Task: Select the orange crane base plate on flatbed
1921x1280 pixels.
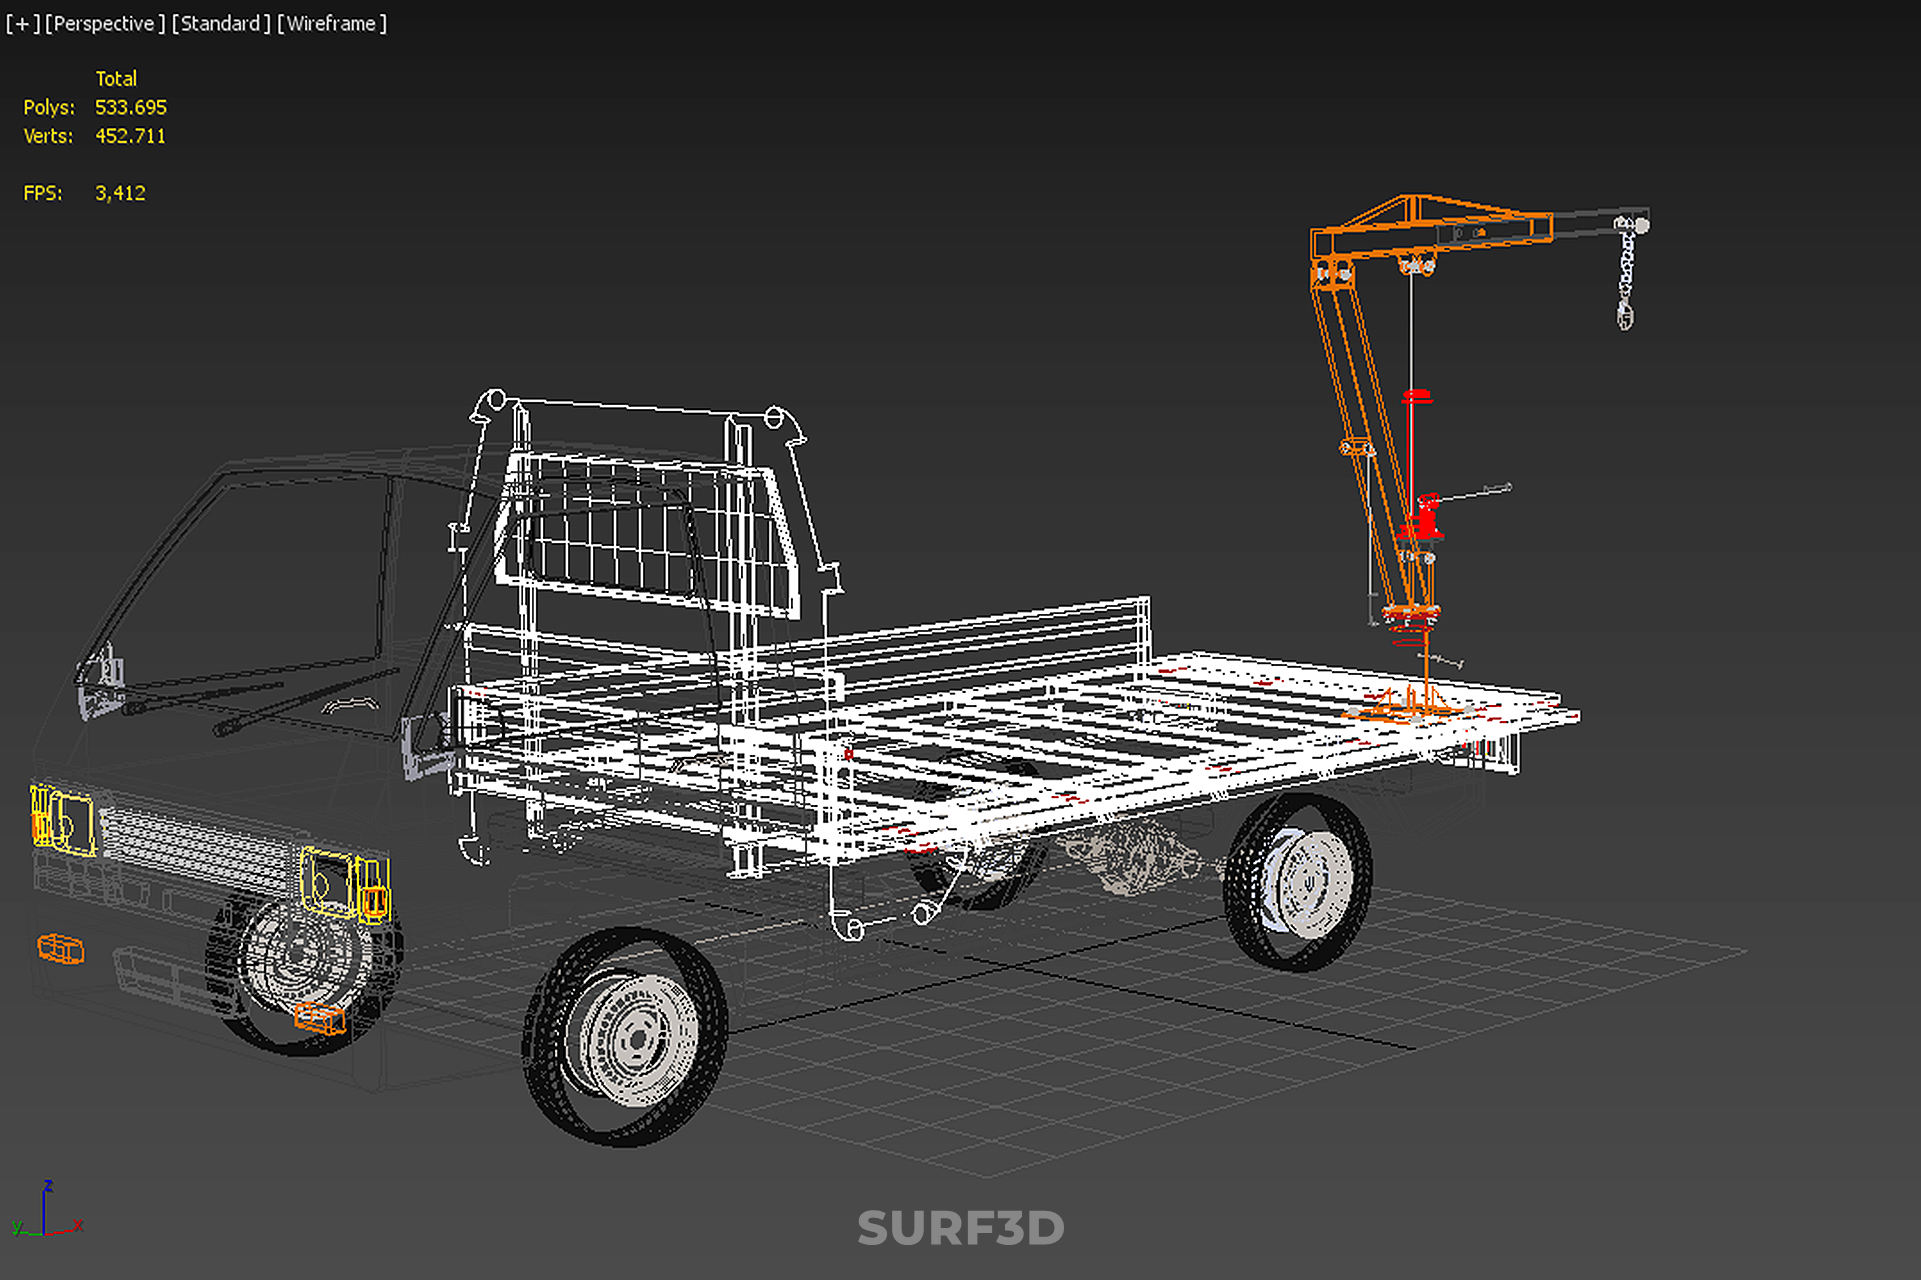Action: click(1400, 709)
